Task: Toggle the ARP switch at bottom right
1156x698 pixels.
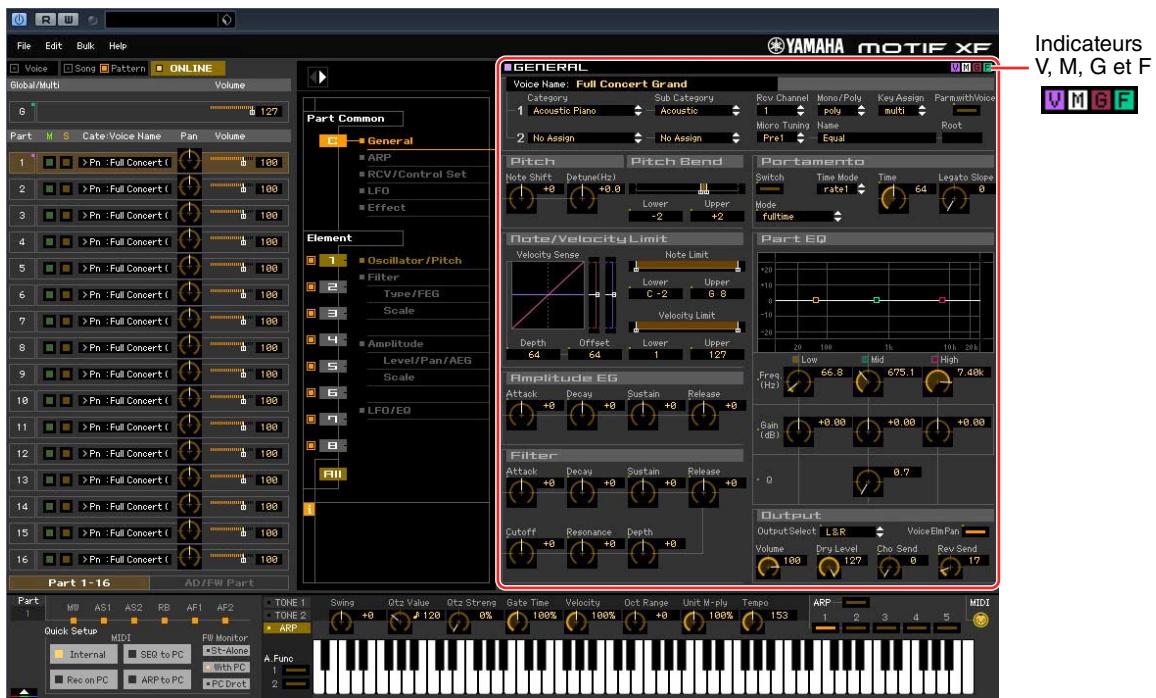Action: (855, 602)
